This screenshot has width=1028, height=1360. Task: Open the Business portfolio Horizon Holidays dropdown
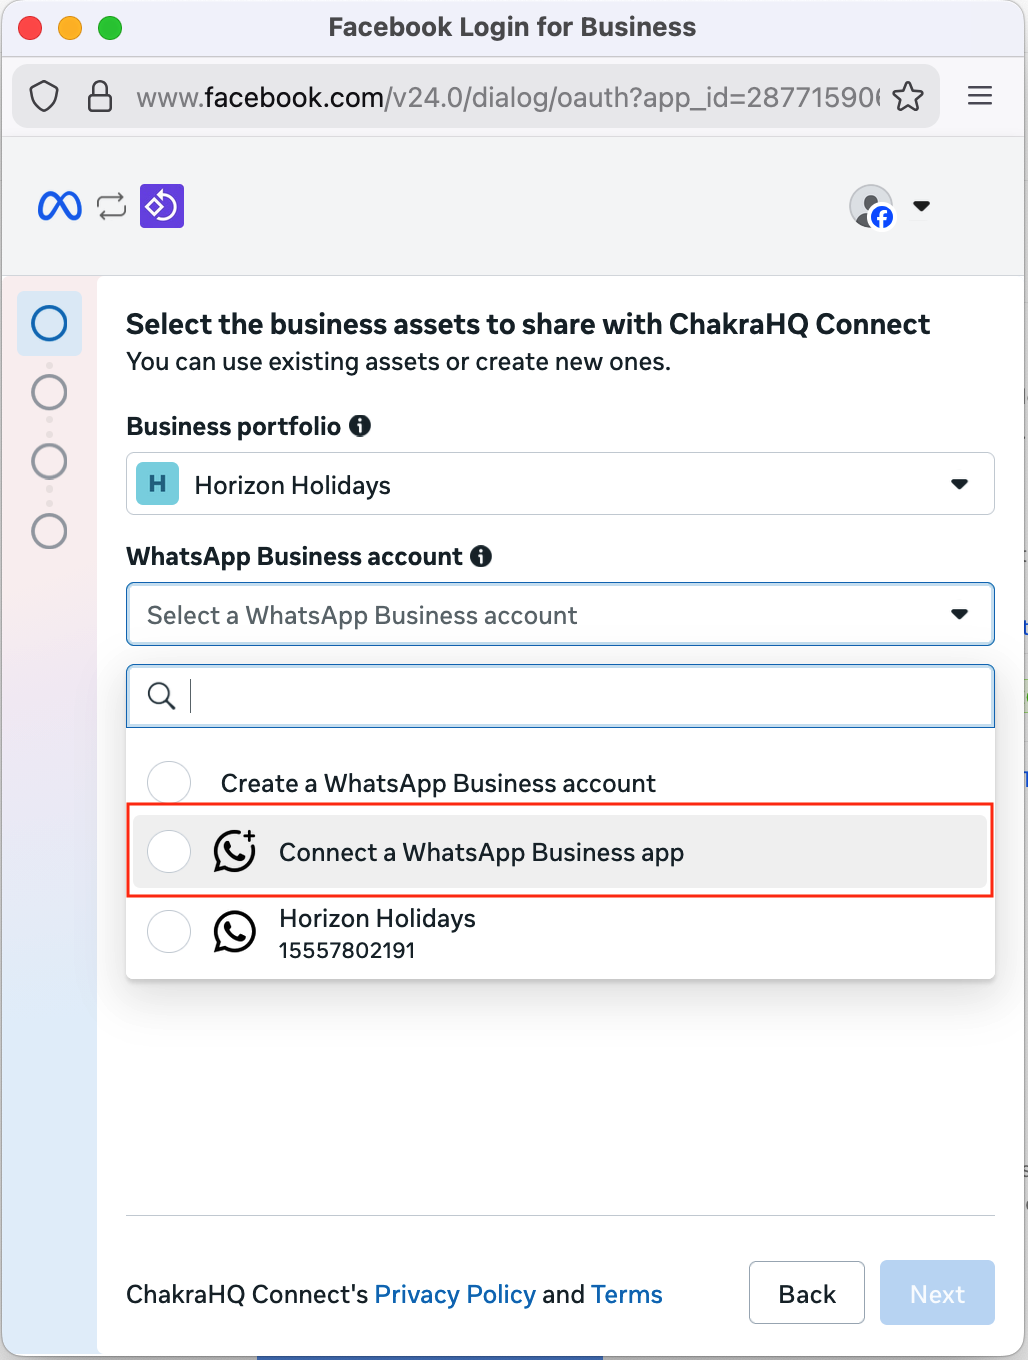click(x=560, y=485)
